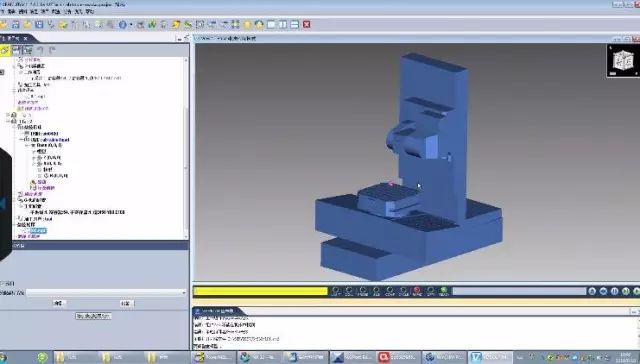Click the blue floppy disk save icon
640x364 pixels.
39,24
